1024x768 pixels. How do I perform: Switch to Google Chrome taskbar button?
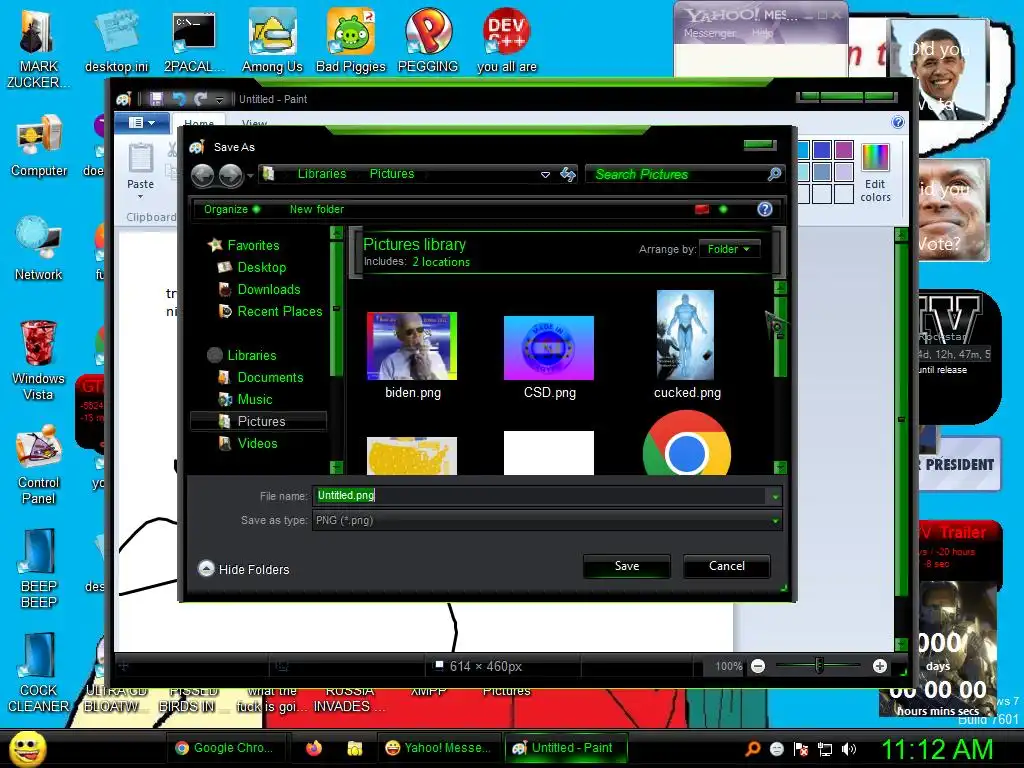pos(225,748)
